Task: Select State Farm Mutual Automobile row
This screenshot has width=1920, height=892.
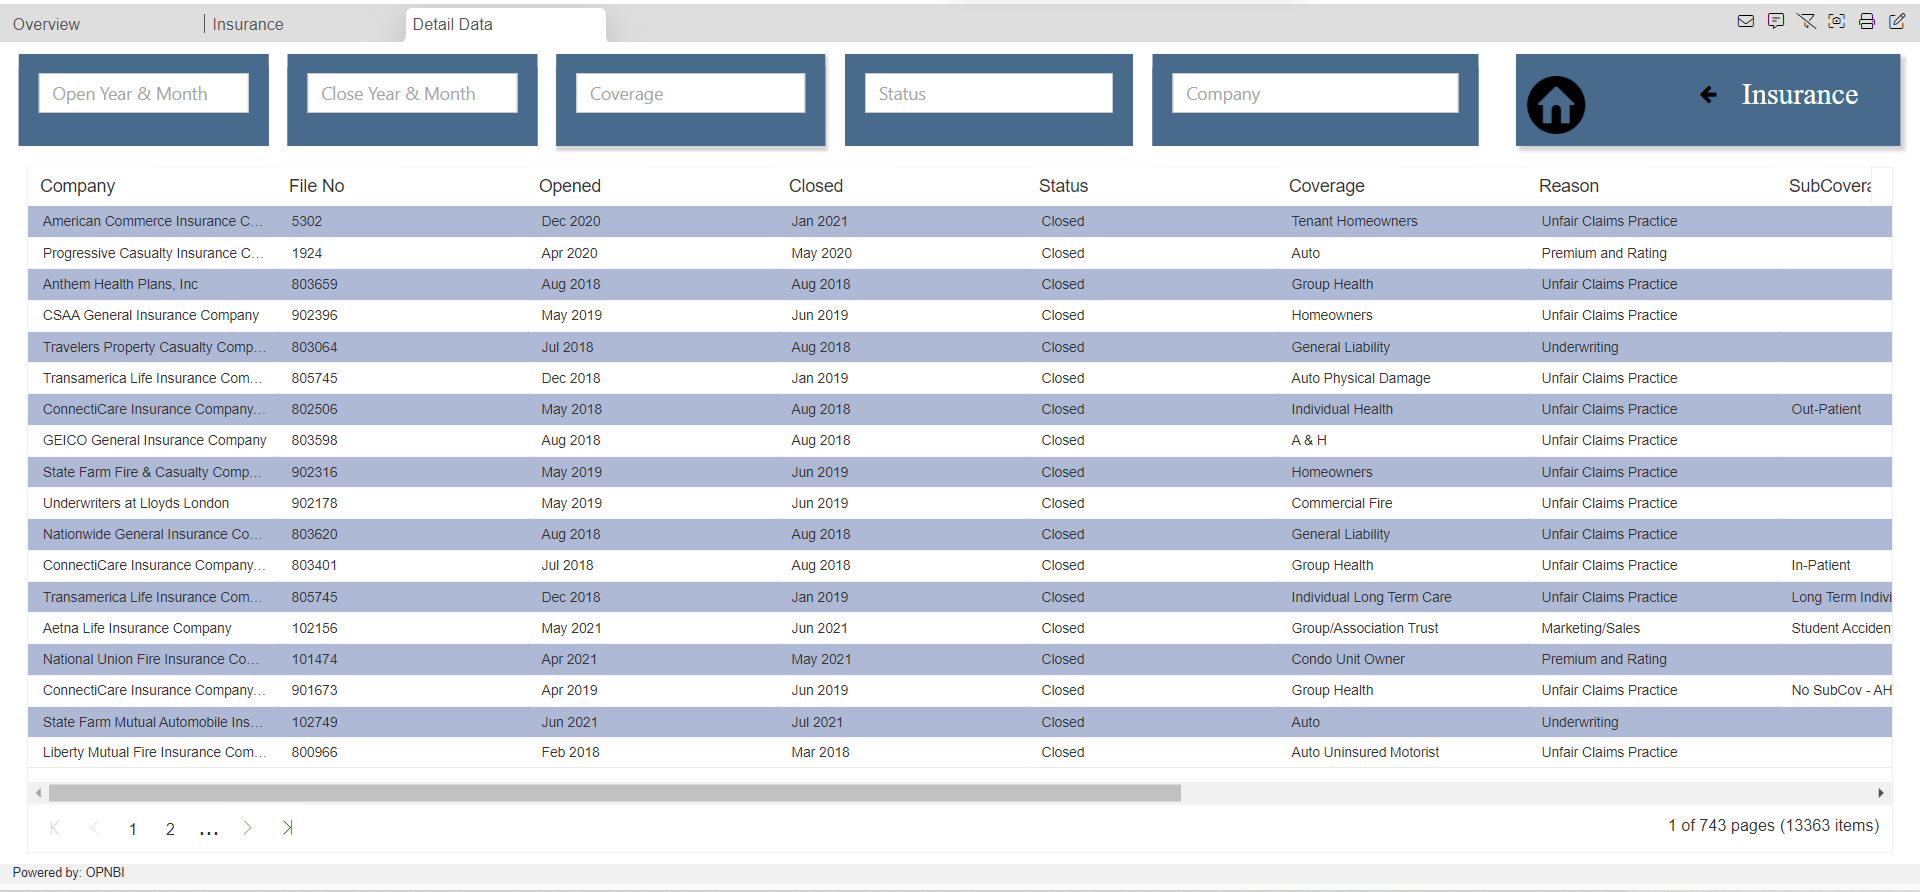Action: pos(960,722)
